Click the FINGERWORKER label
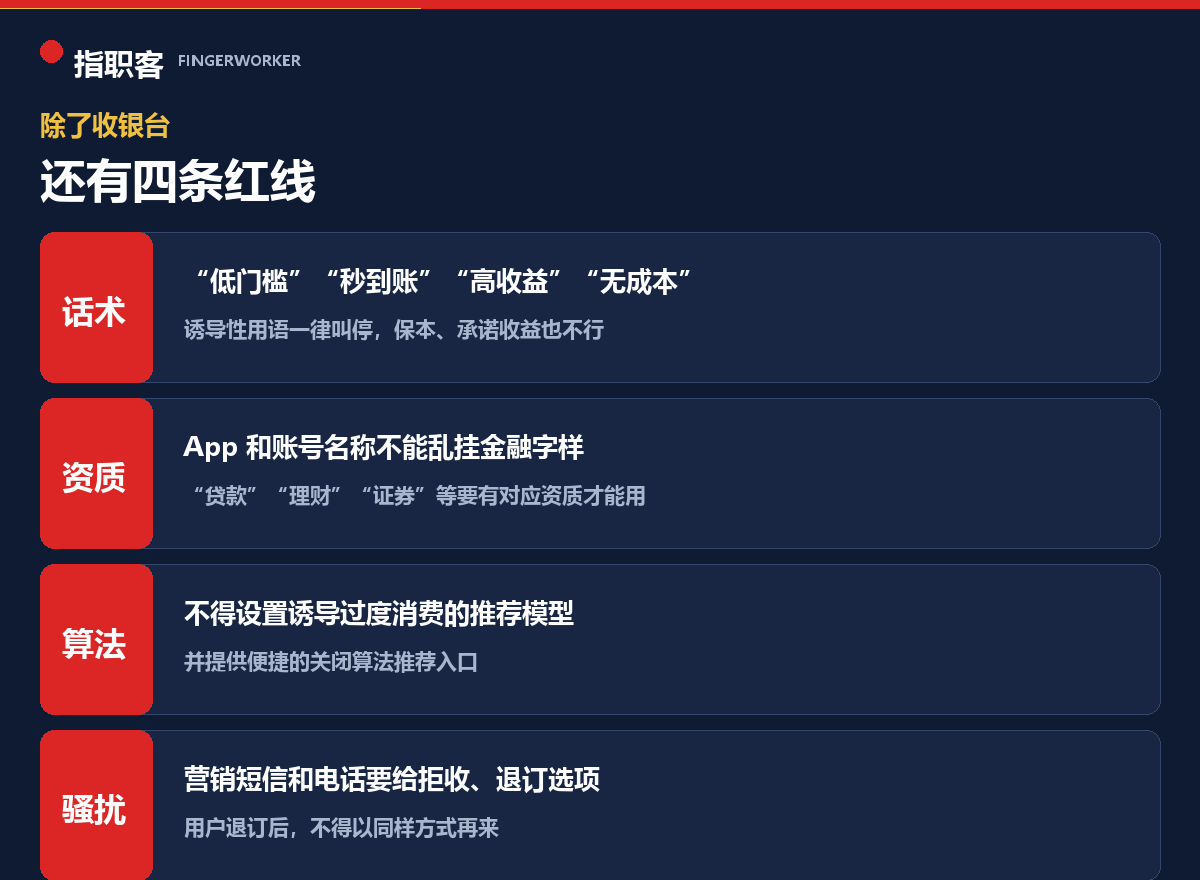The height and width of the screenshot is (880, 1200). pos(239,61)
